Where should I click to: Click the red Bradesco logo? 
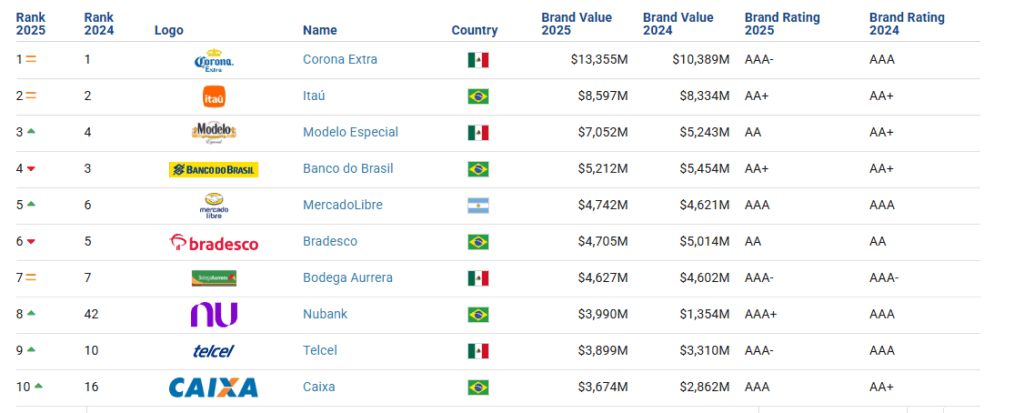pos(213,242)
